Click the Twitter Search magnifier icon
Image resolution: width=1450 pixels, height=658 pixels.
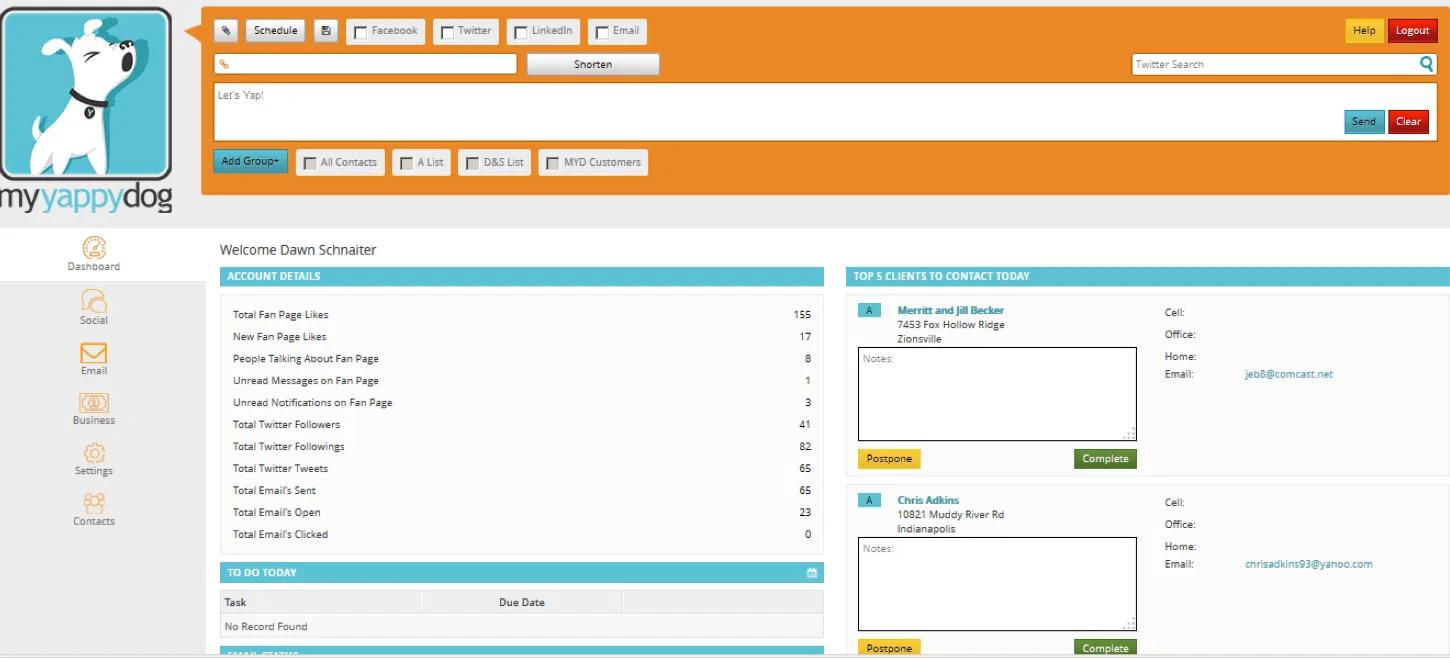pyautogui.click(x=1426, y=64)
